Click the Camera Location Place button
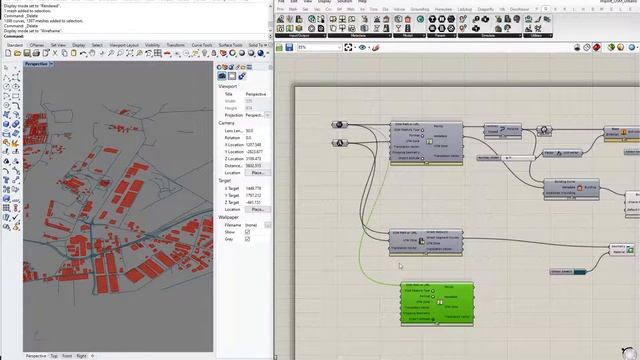Screen dimensions: 640x360 pyautogui.click(x=258, y=173)
